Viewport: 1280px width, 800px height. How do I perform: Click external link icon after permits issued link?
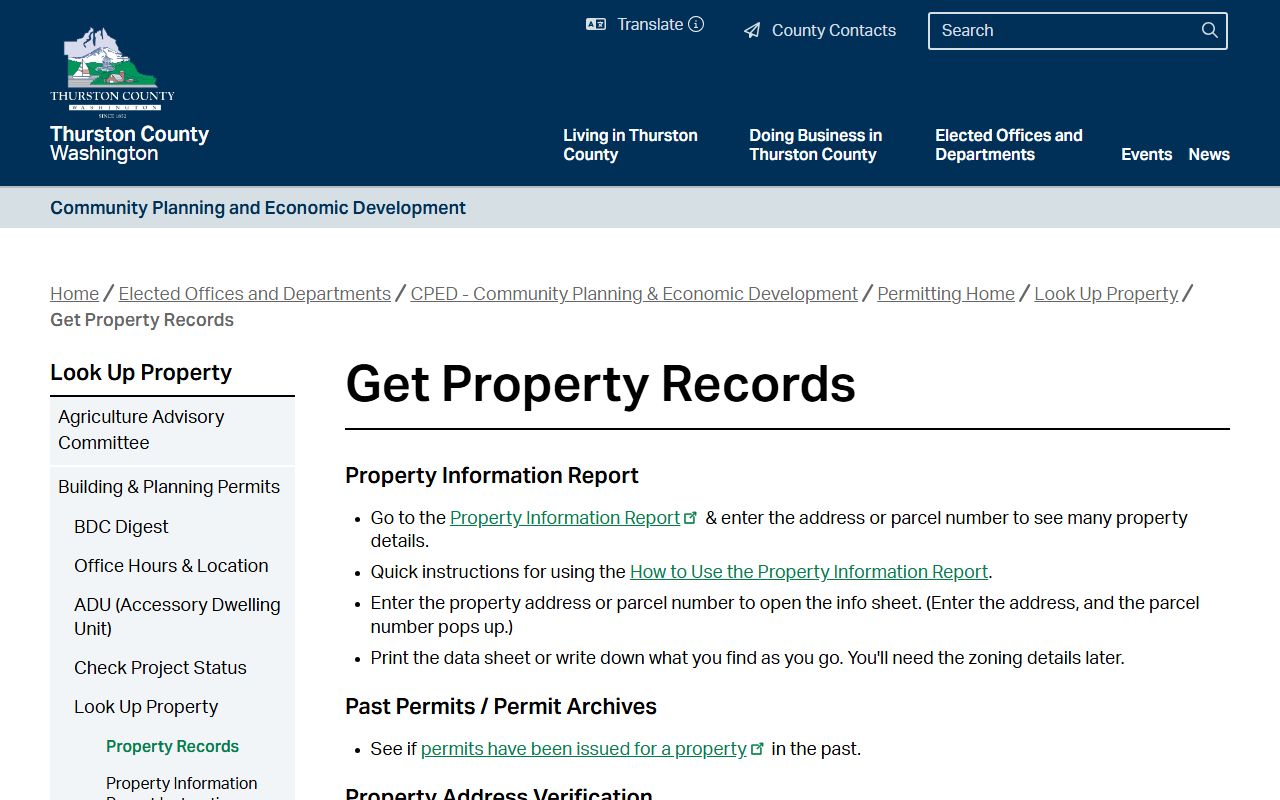[x=758, y=748]
